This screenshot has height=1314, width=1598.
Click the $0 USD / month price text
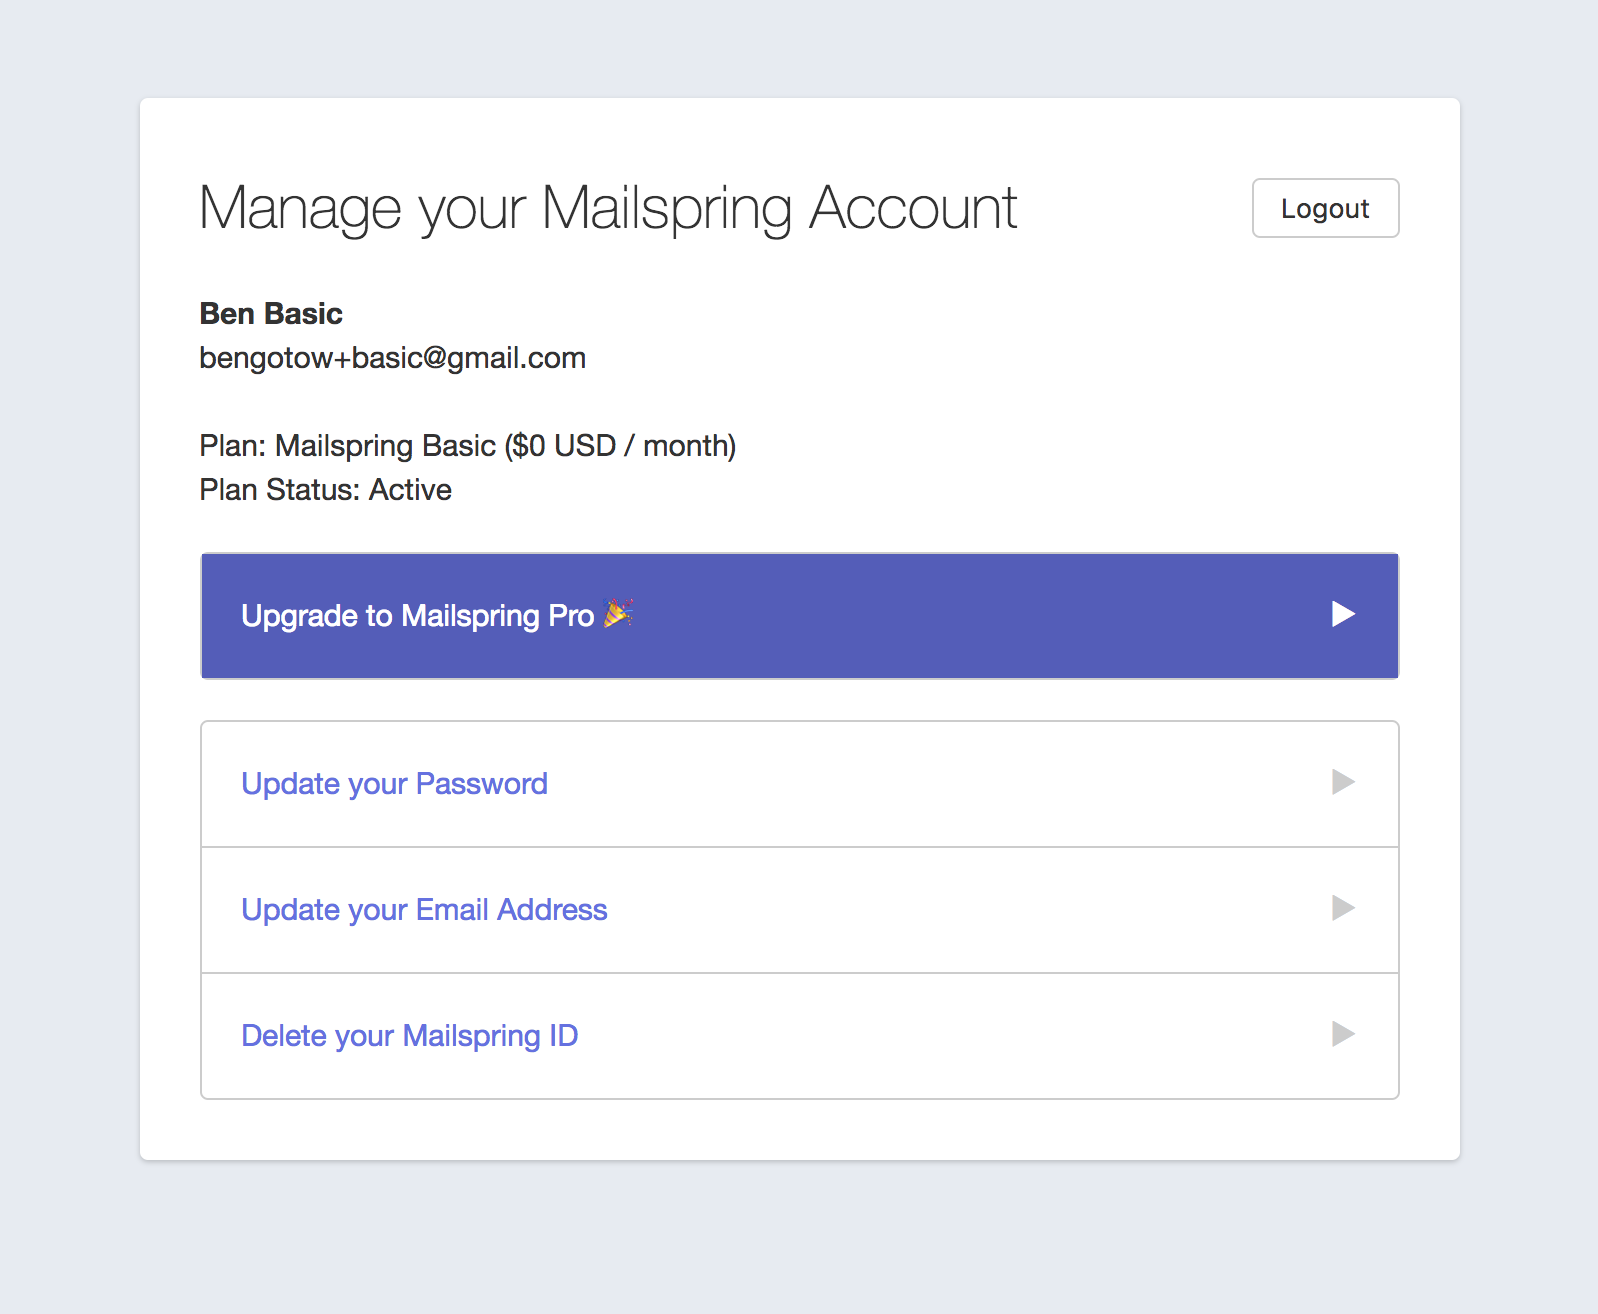pos(620,446)
